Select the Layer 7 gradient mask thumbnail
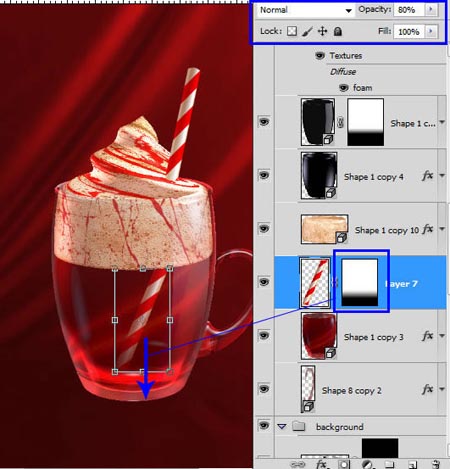450x469 pixels. [x=360, y=282]
